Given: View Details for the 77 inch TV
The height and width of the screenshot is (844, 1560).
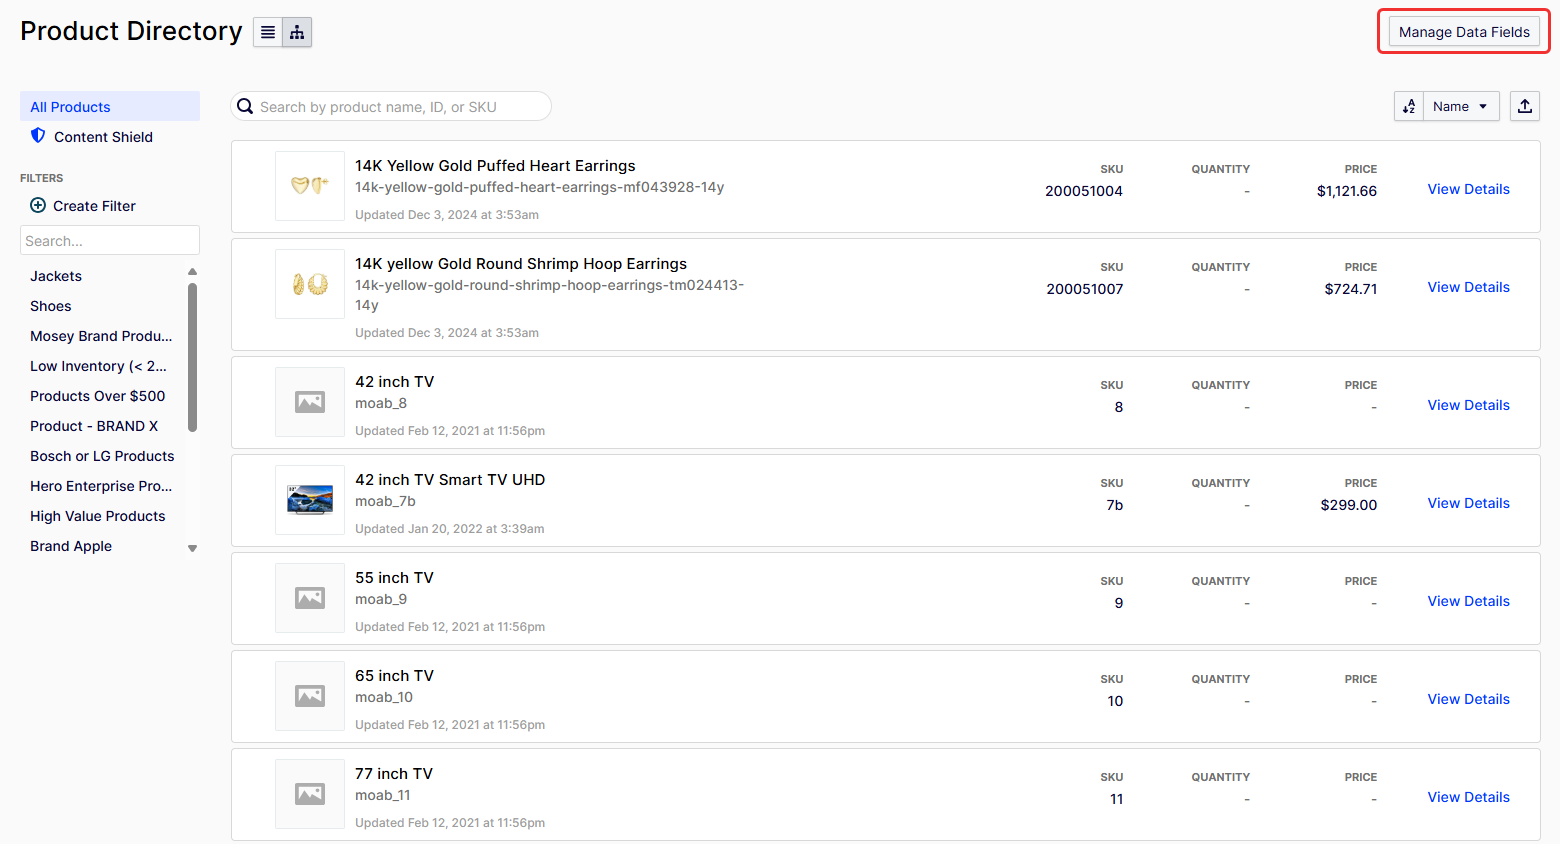Looking at the screenshot, I should point(1468,797).
